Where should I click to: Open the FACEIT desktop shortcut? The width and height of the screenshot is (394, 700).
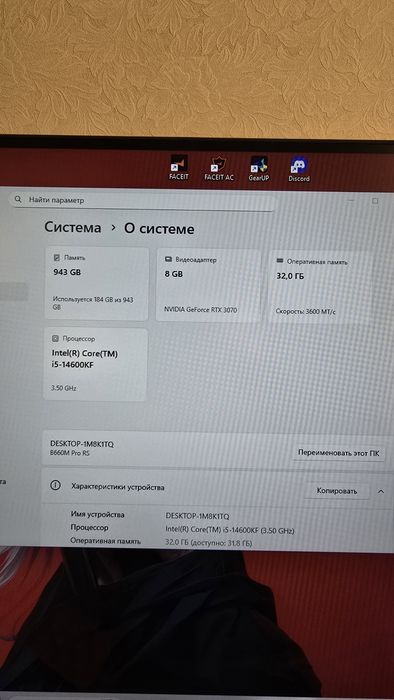[x=179, y=168]
